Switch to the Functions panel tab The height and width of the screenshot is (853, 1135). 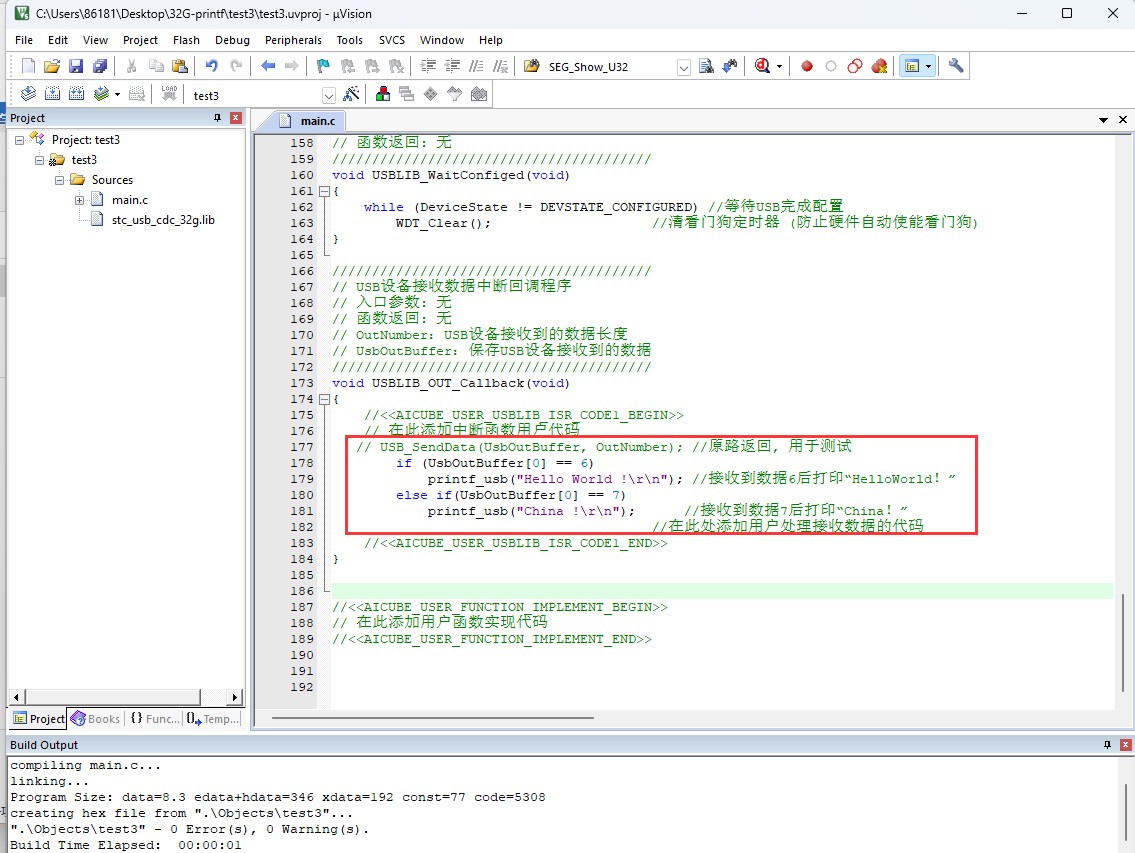click(x=155, y=718)
